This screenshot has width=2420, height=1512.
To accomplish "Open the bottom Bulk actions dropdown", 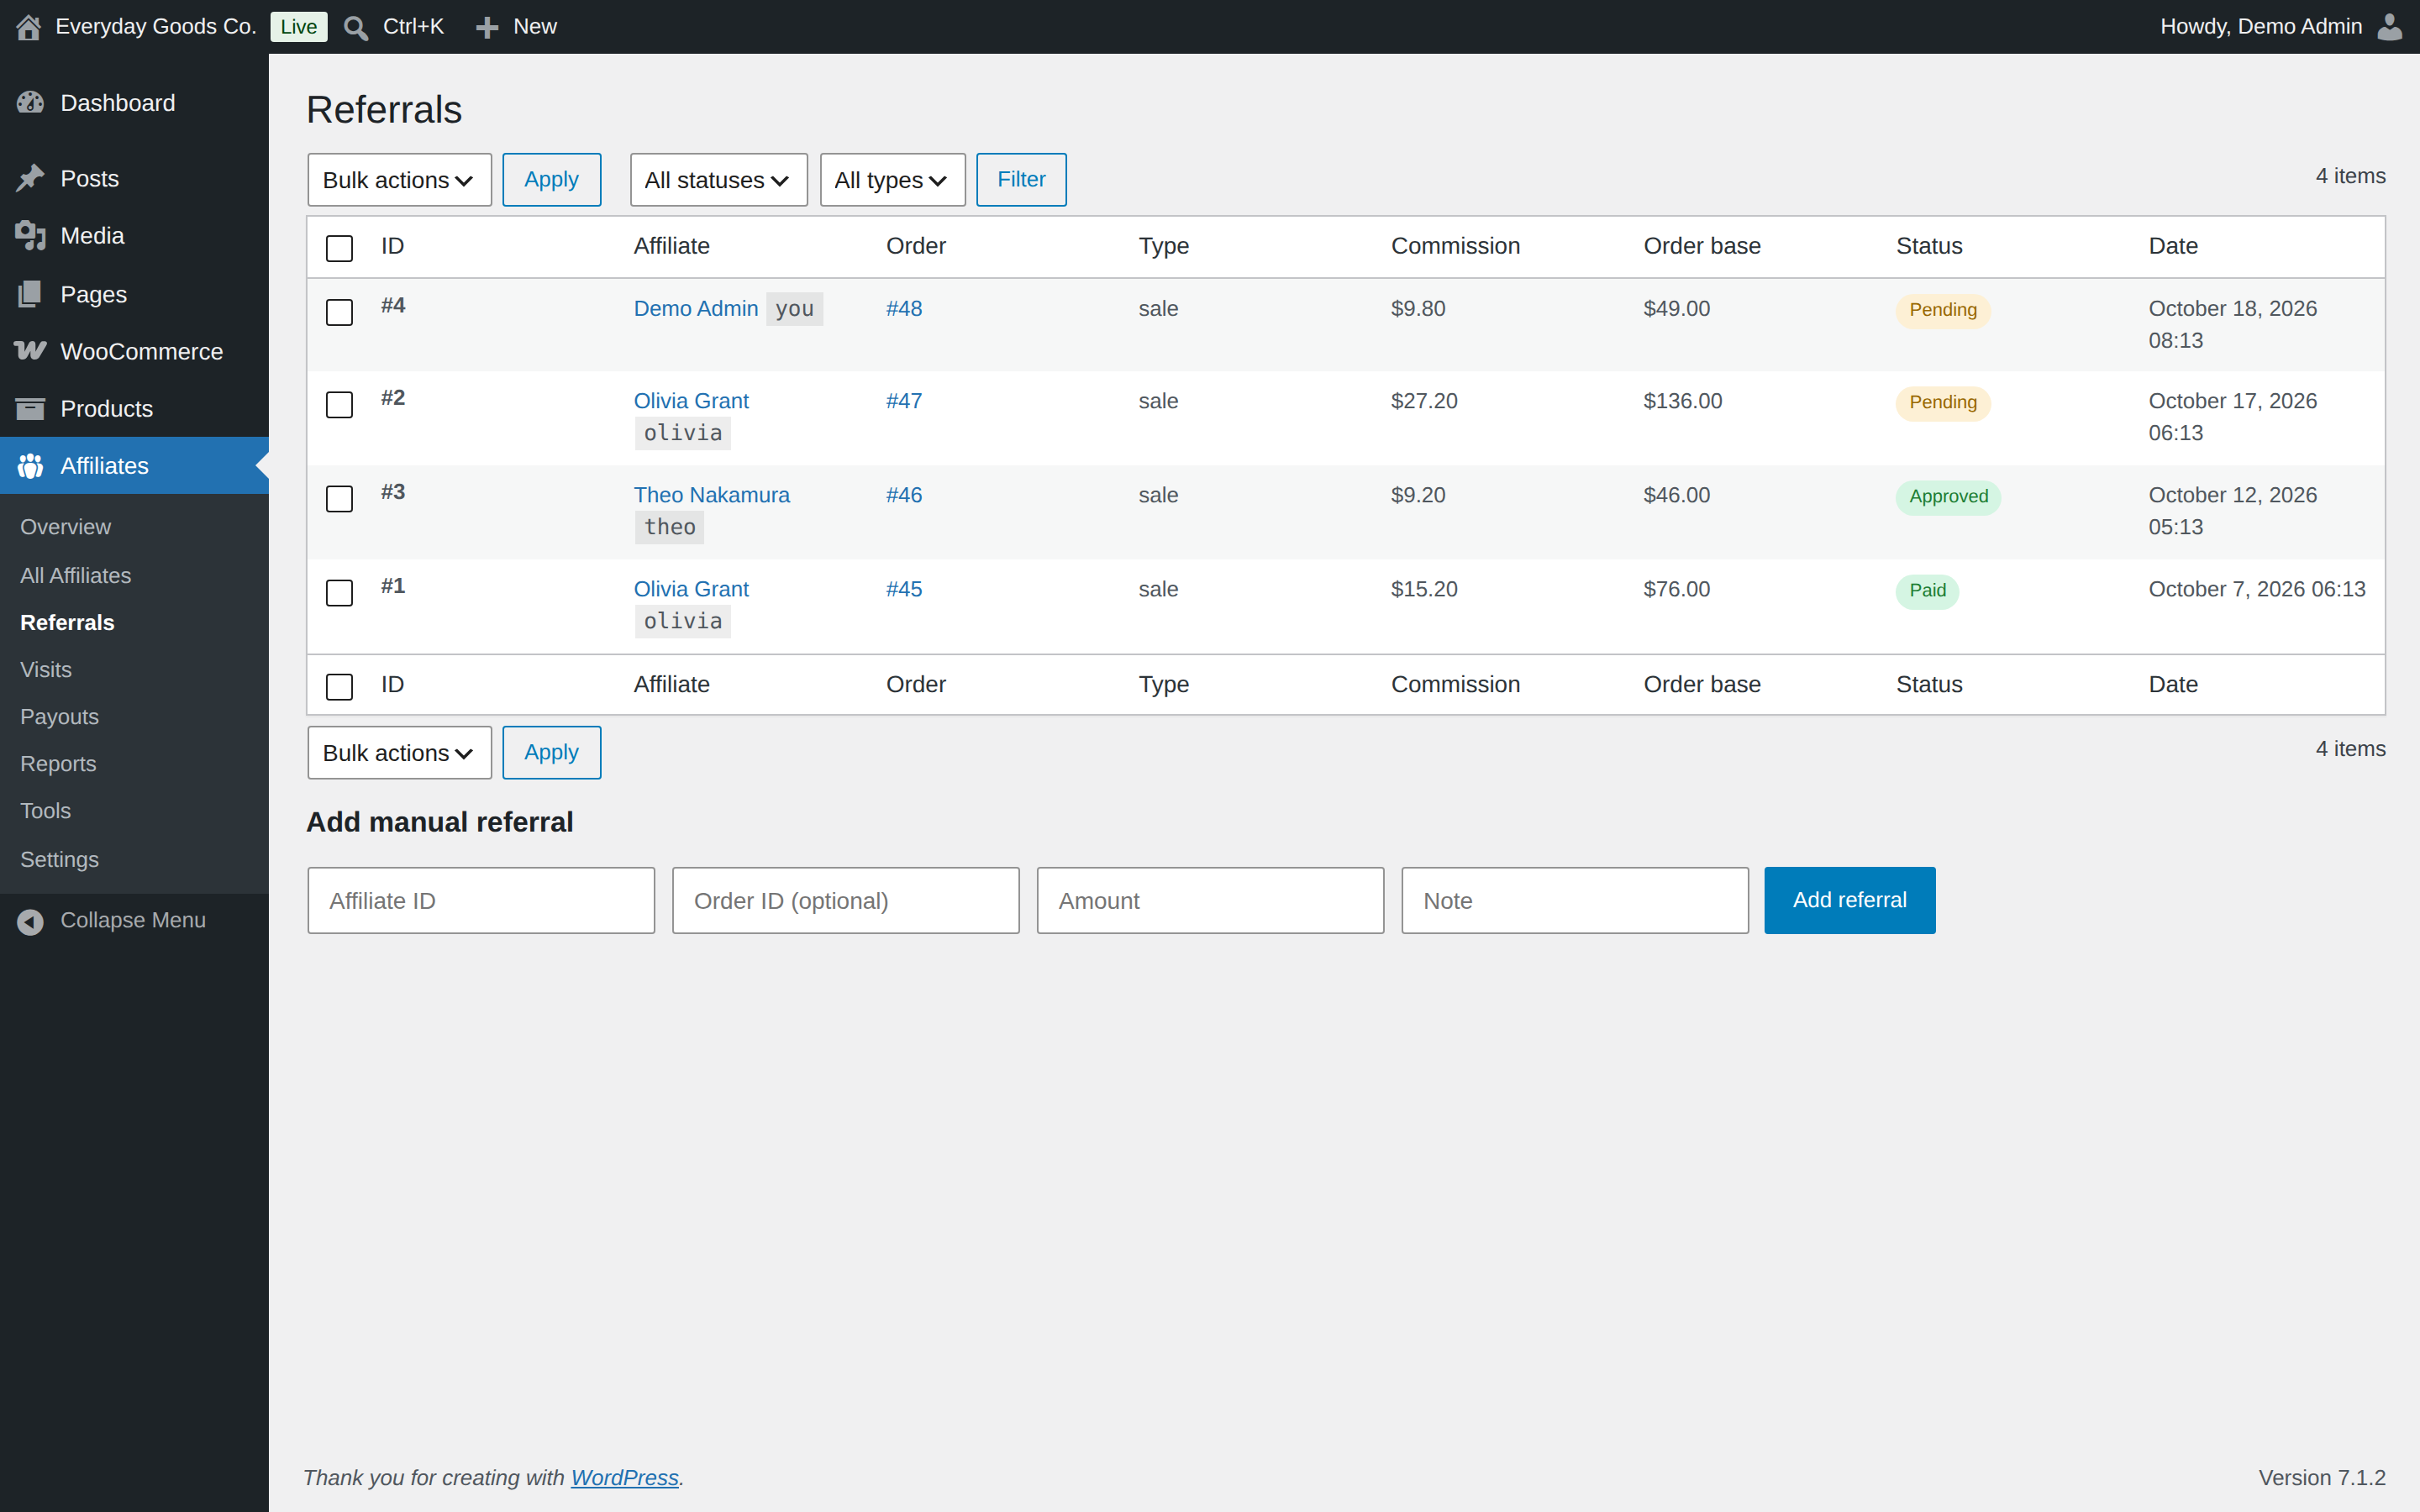I will click(x=399, y=753).
